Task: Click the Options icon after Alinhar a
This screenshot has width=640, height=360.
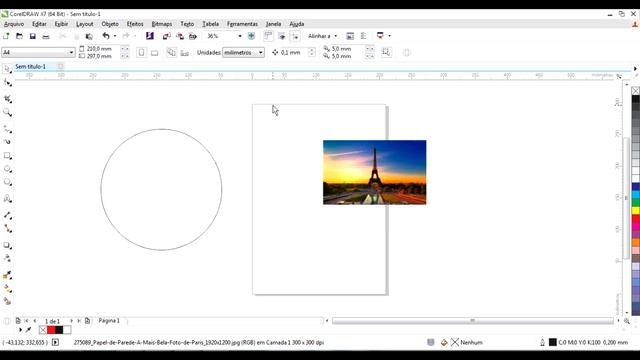Action: click(350, 36)
